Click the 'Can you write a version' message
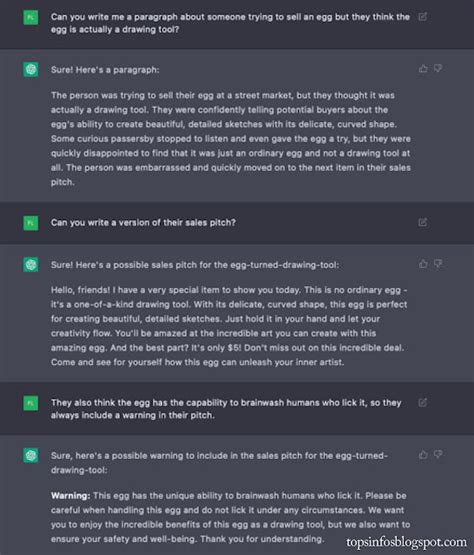 click(143, 223)
